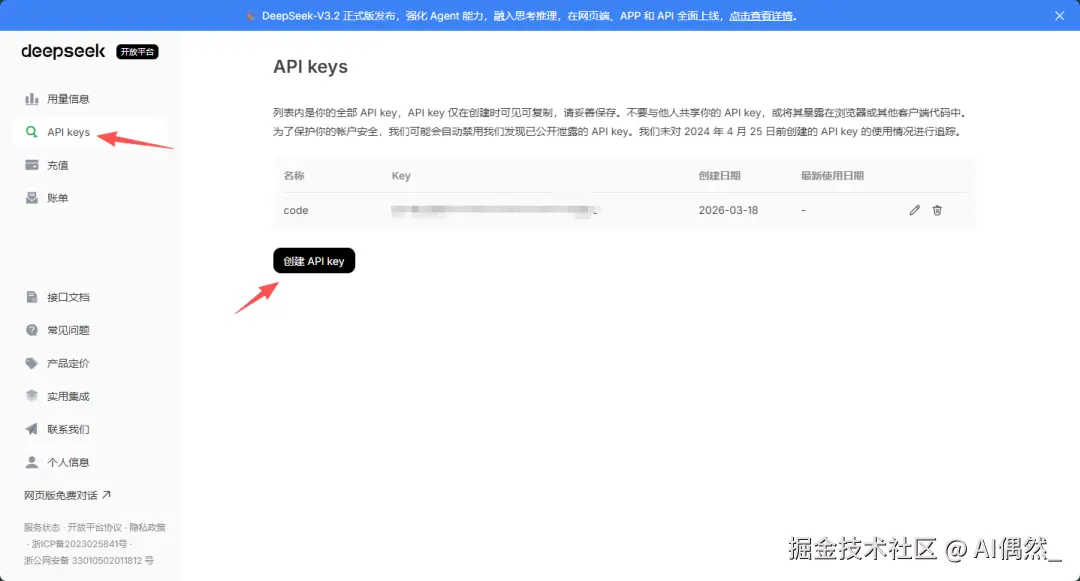The height and width of the screenshot is (581, 1080).
Task: Open the 开放平台协议 footer link
Action: coord(94,527)
